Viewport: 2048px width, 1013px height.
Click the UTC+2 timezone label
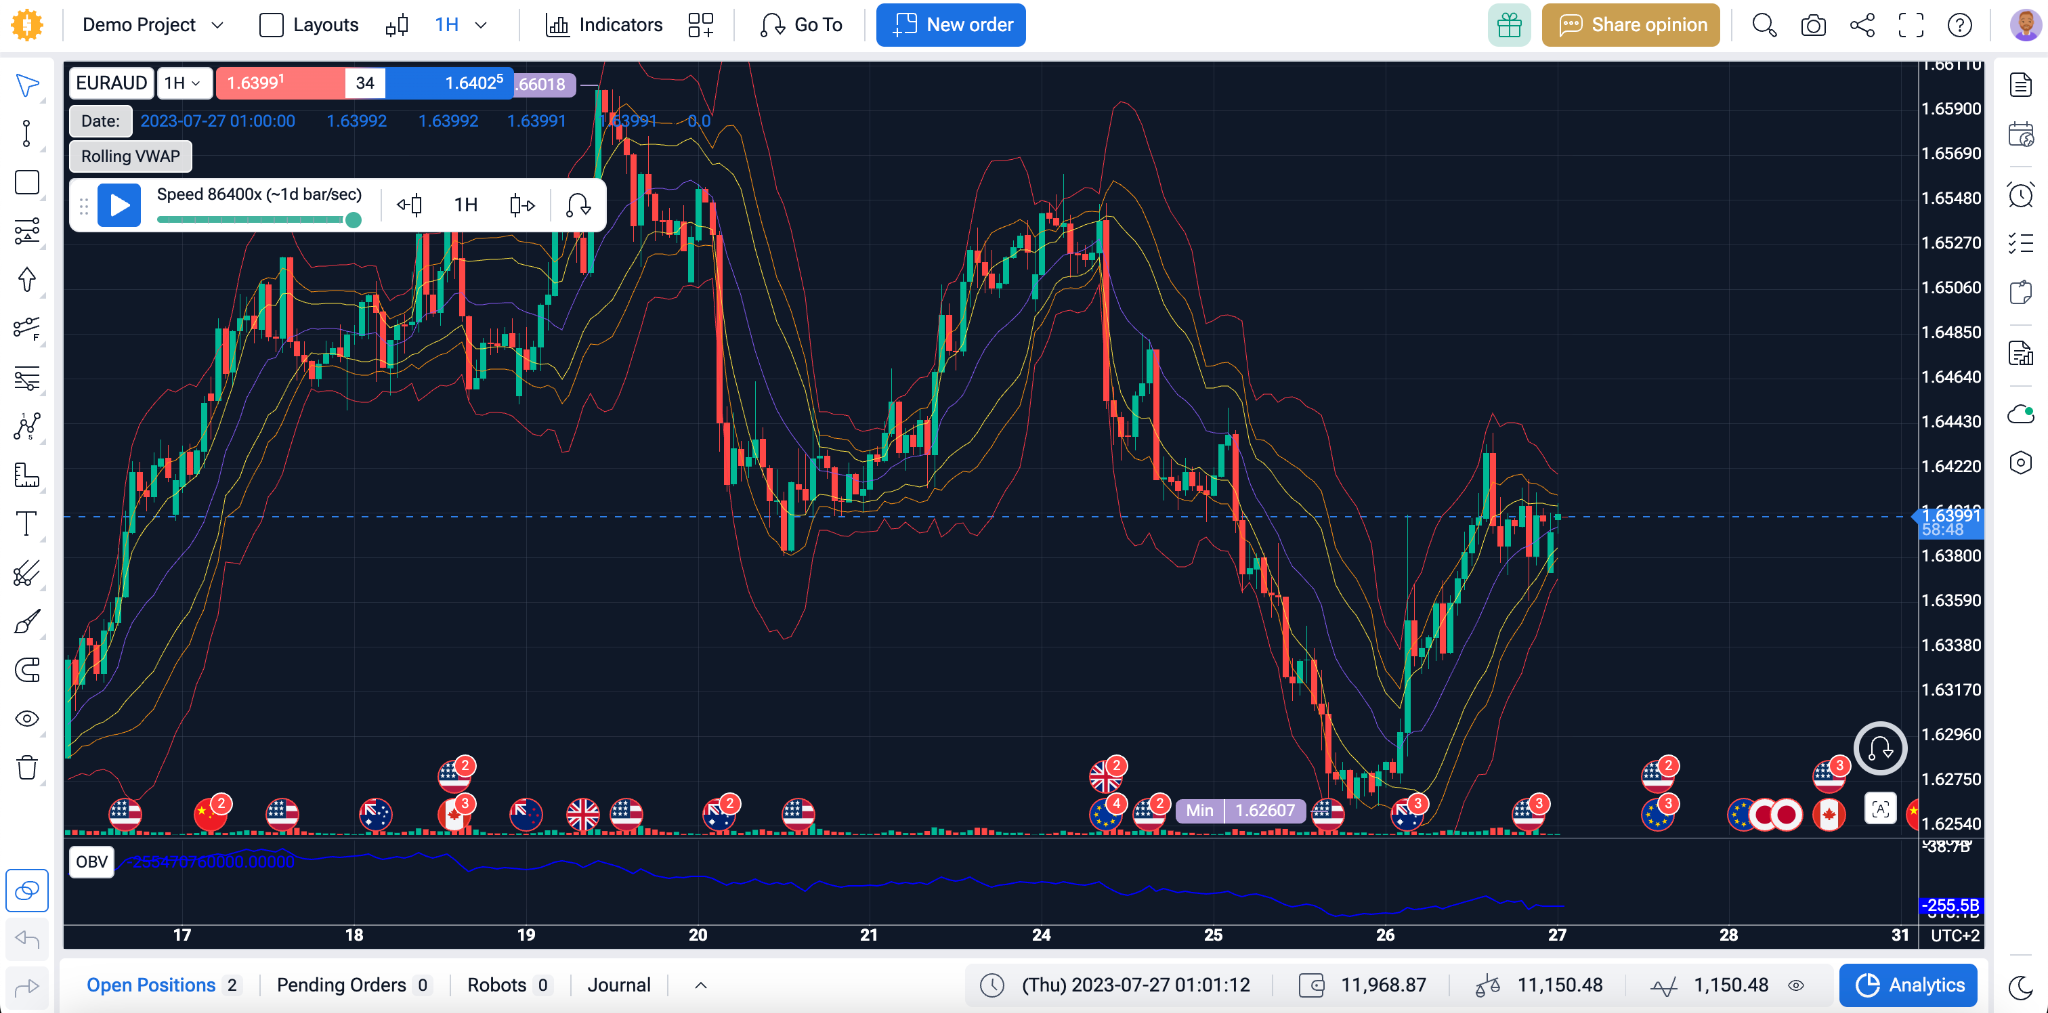1955,936
